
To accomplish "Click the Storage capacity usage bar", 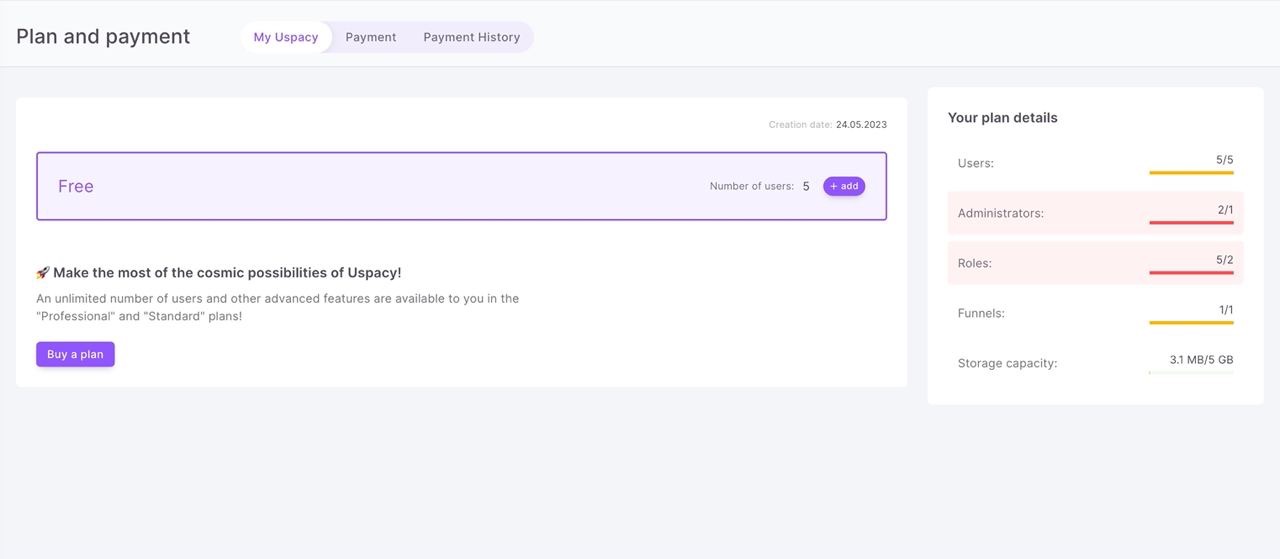I will [x=1191, y=373].
